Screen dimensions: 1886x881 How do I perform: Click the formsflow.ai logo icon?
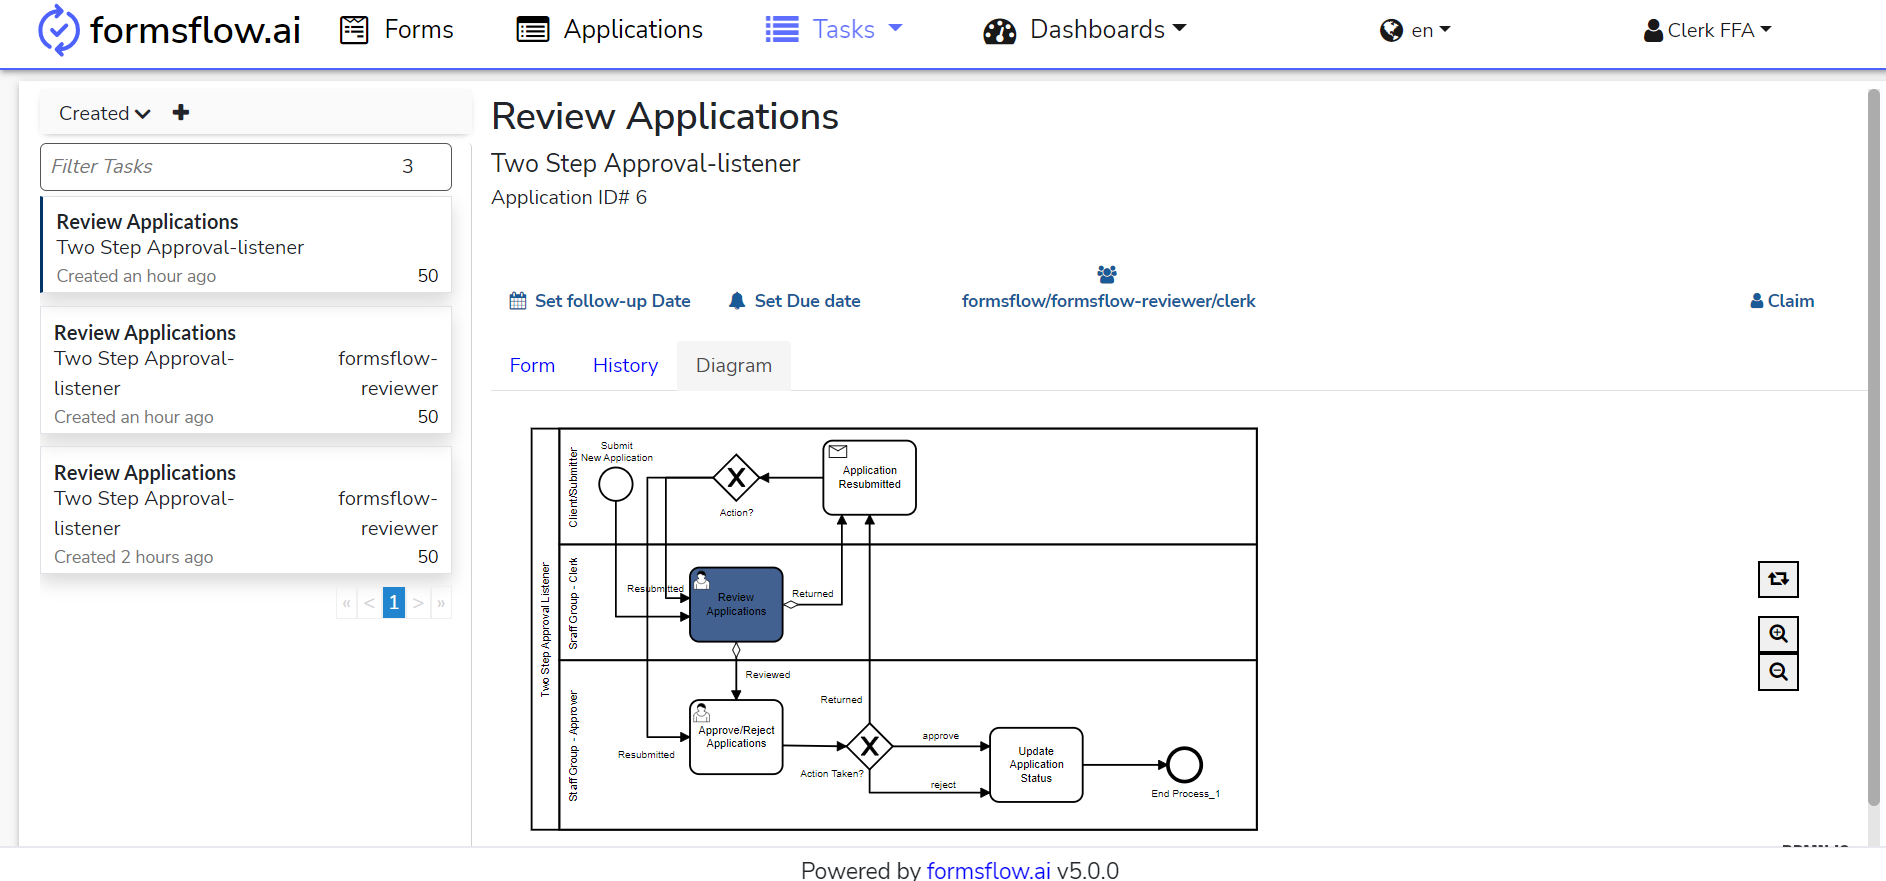coord(58,30)
